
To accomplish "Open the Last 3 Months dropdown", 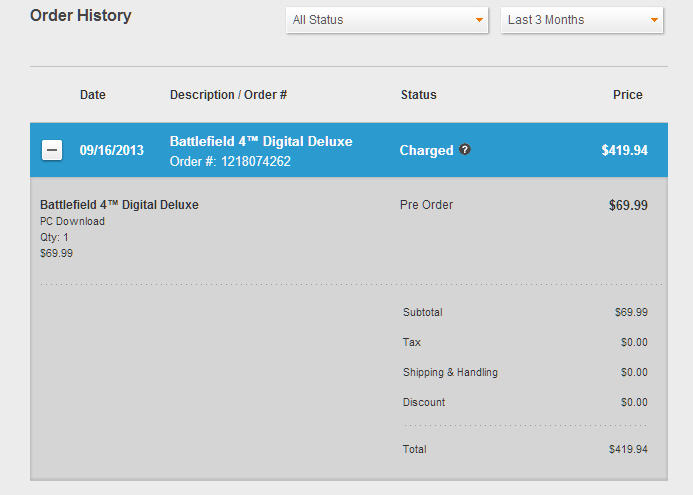I will point(582,20).
